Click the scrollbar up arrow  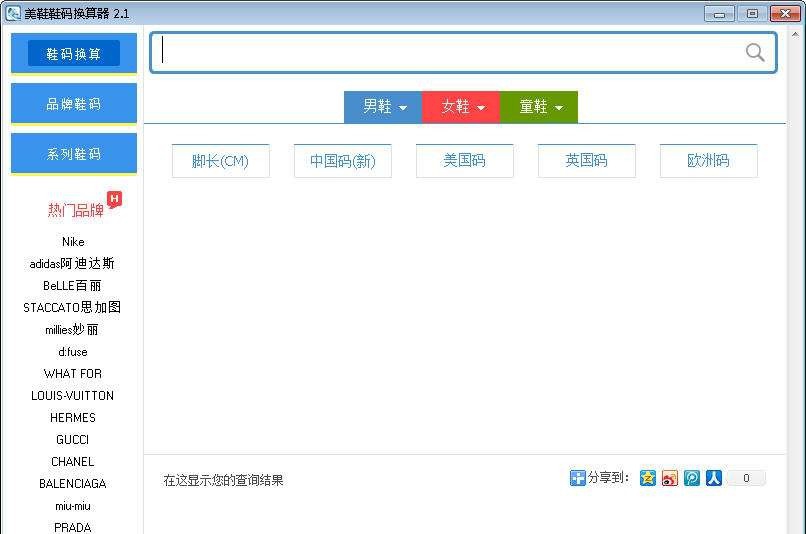tap(795, 34)
